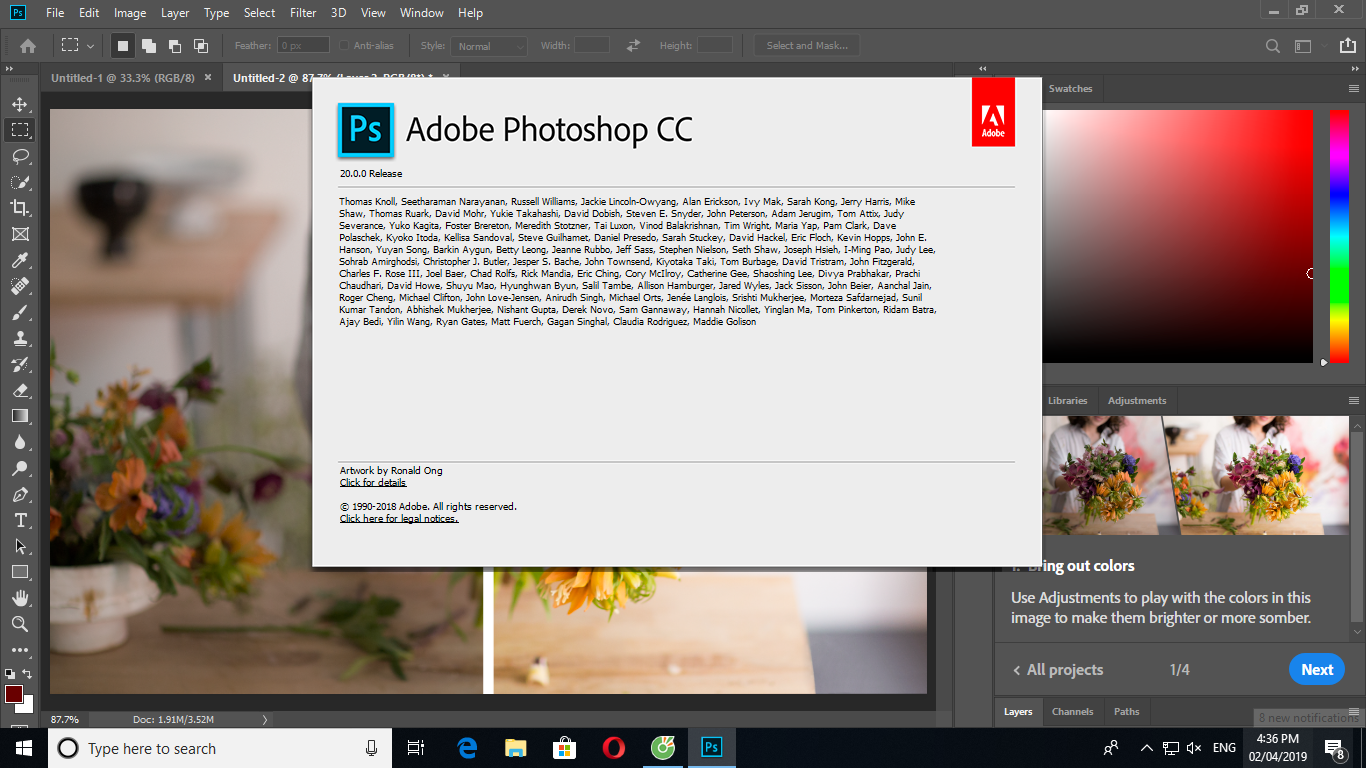Open 'Click here for legal notices' link
Screen dimensions: 1366x768
coord(399,519)
